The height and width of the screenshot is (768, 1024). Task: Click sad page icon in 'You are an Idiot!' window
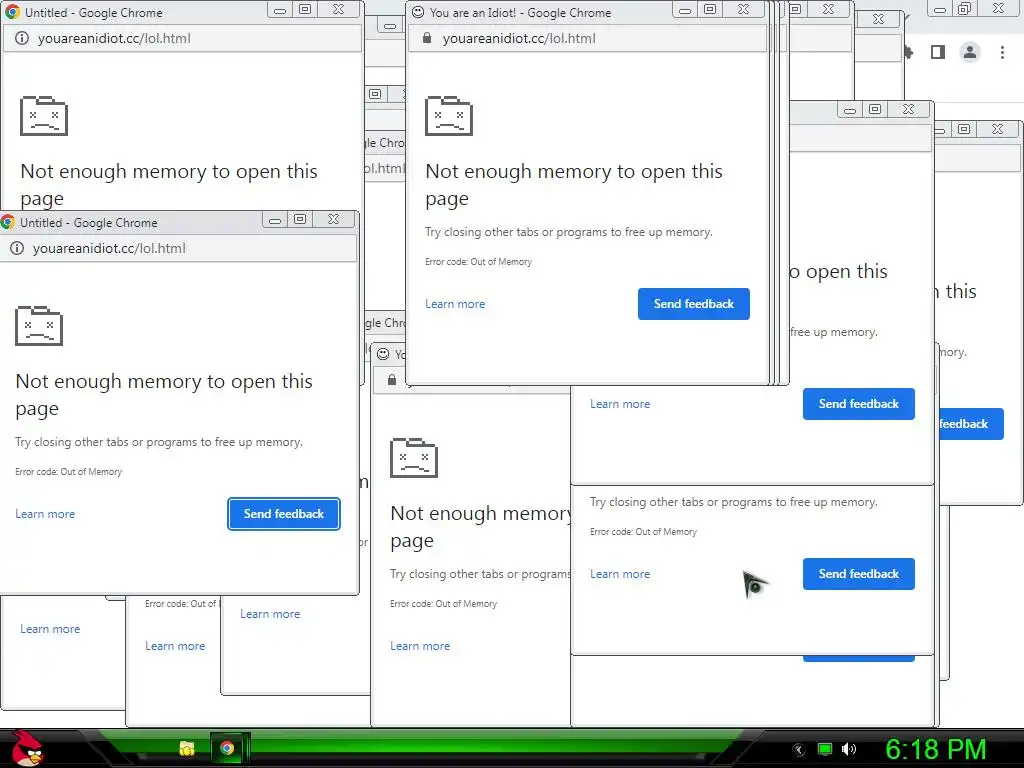click(x=449, y=116)
